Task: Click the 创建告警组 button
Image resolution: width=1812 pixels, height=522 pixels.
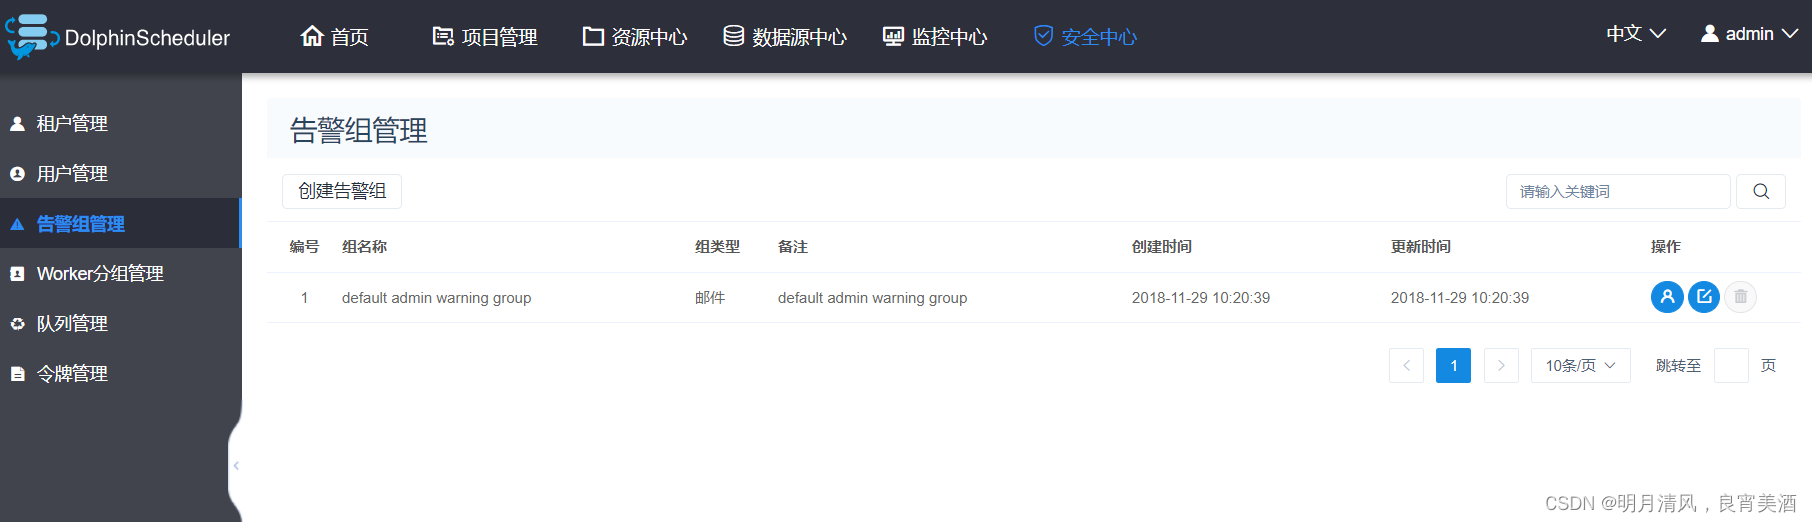Action: (x=342, y=191)
